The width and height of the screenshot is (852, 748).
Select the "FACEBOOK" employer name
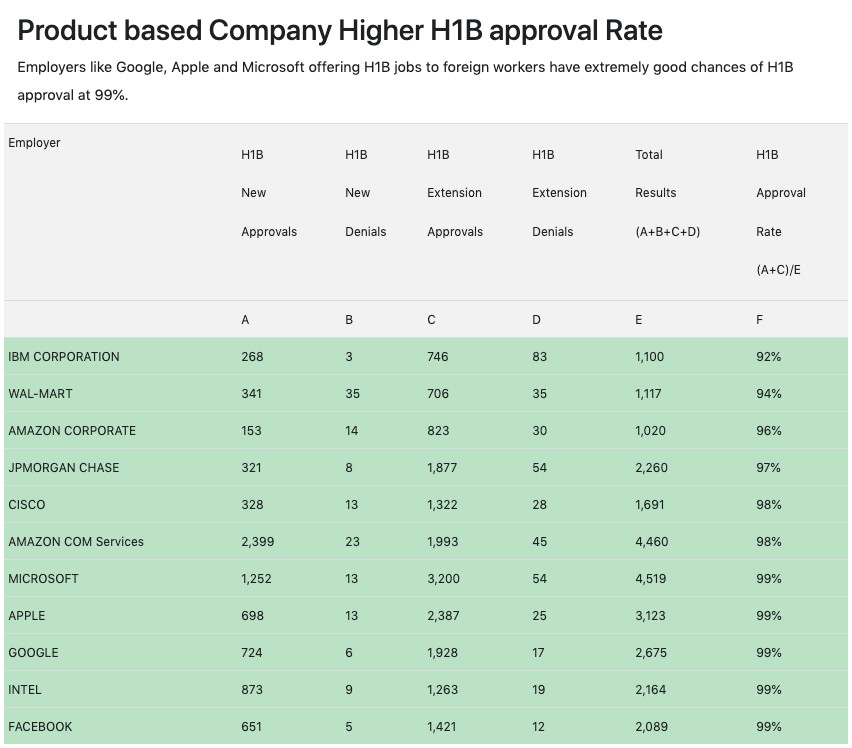click(40, 726)
